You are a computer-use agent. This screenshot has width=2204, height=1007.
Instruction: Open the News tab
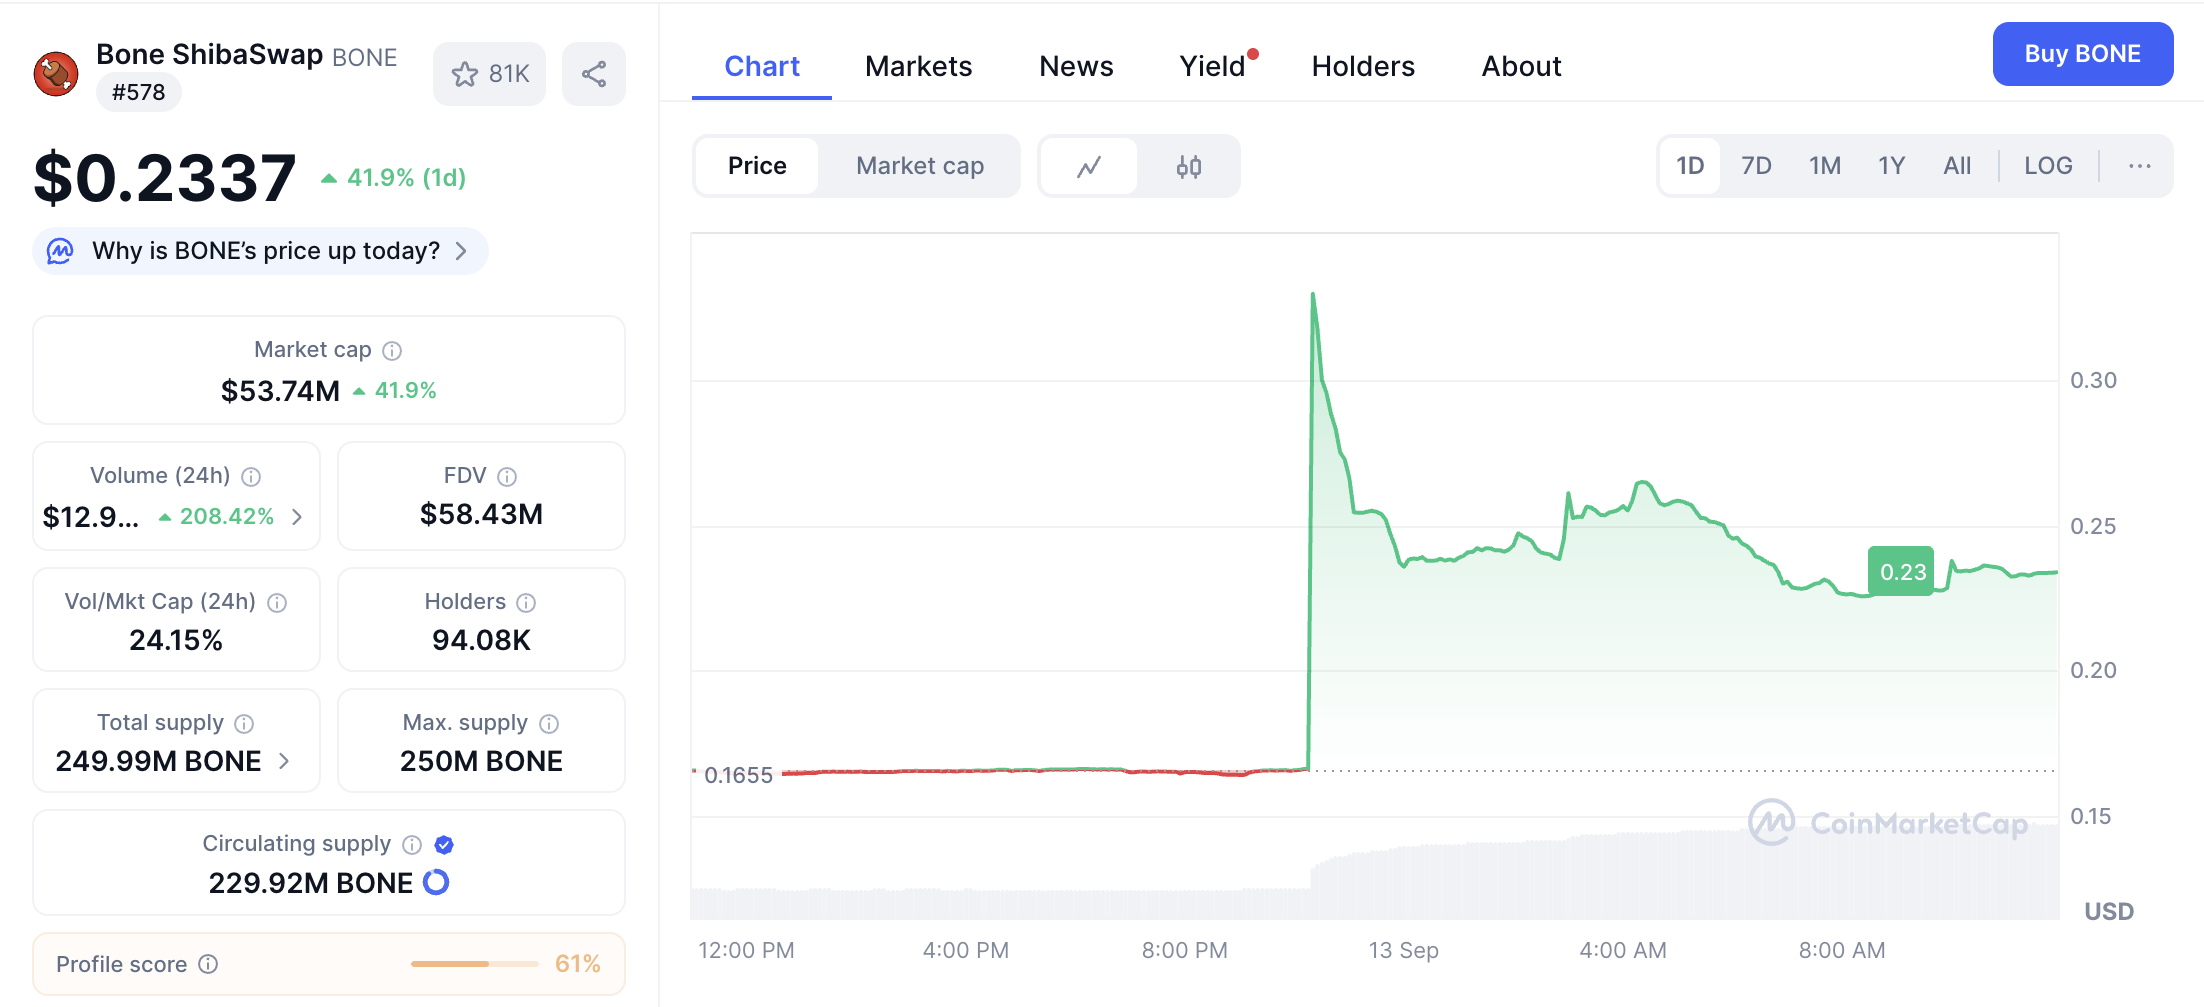coord(1076,66)
